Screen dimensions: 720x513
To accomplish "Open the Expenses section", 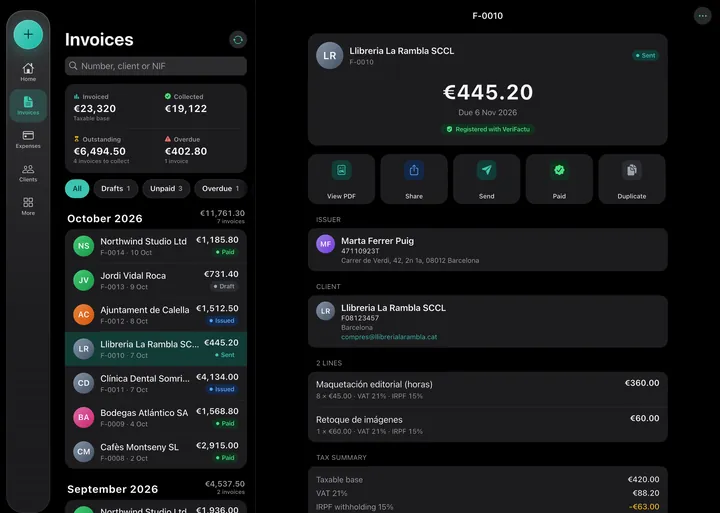I will click(x=28, y=139).
